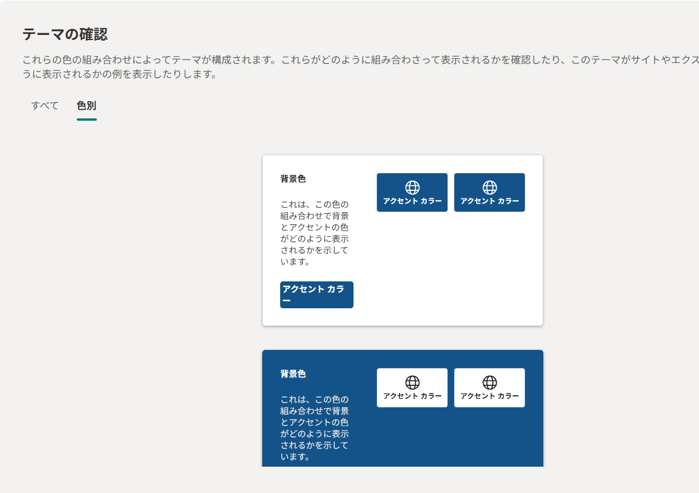
Task: Click globe icon in left white accent tile
Action: tap(412, 382)
